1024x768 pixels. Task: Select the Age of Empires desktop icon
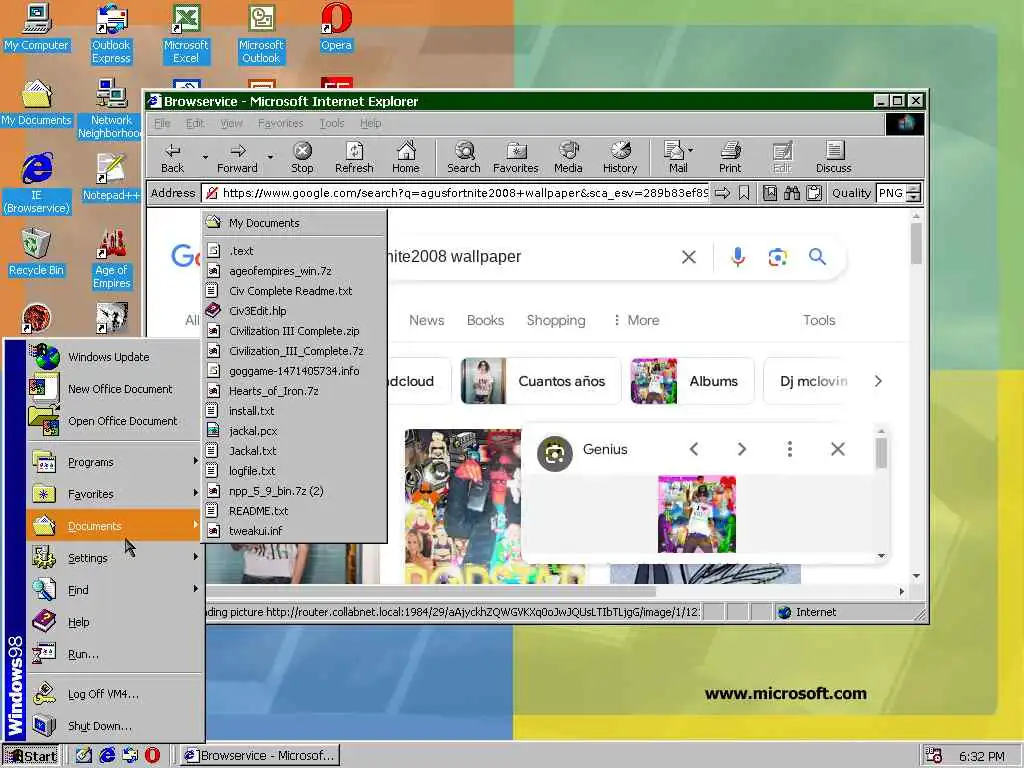(x=112, y=259)
